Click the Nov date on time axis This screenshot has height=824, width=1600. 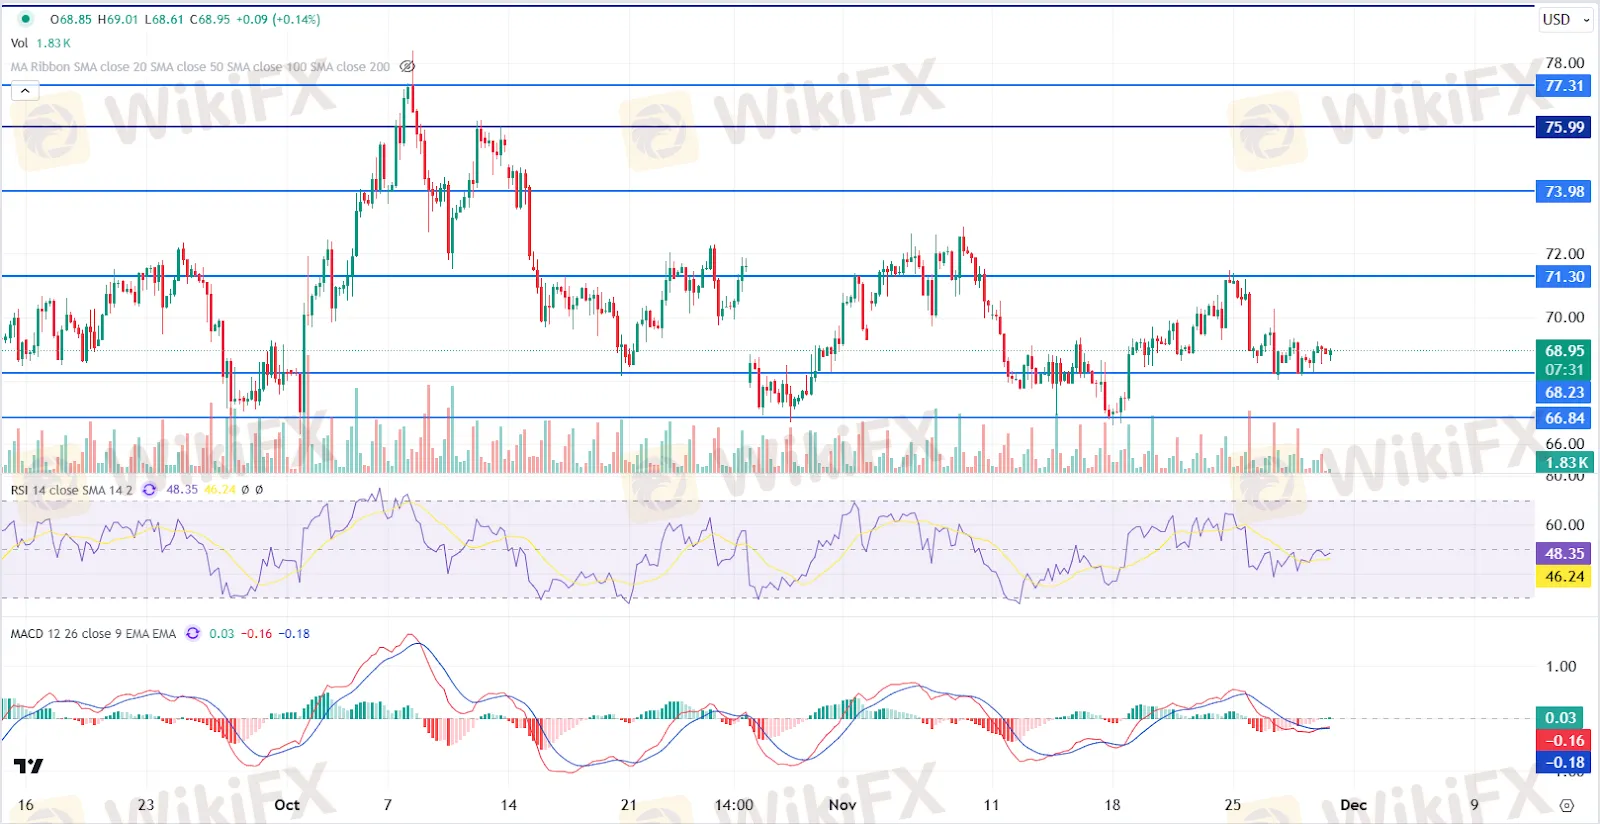click(x=842, y=805)
